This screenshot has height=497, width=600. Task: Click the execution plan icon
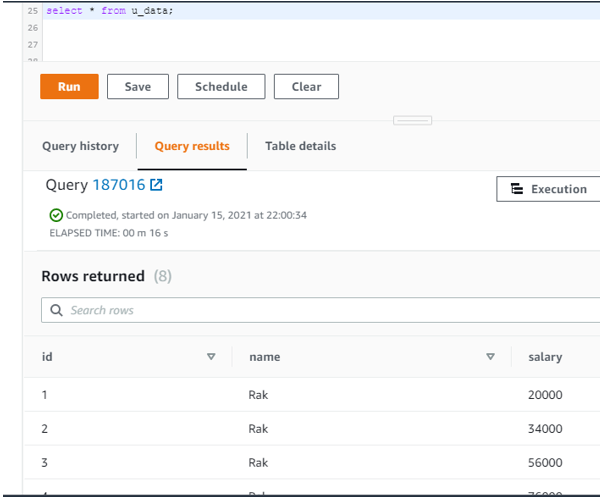(x=517, y=189)
